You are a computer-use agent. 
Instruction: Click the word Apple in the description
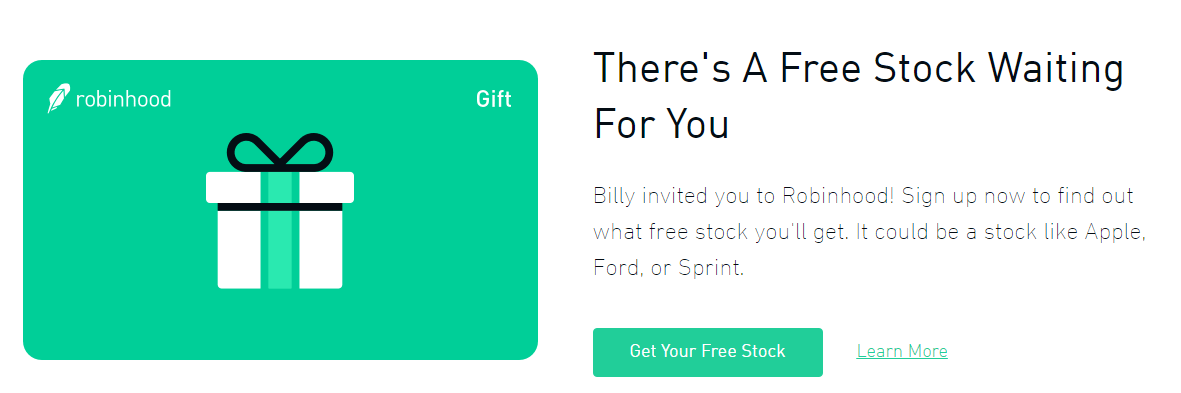(x=1113, y=233)
